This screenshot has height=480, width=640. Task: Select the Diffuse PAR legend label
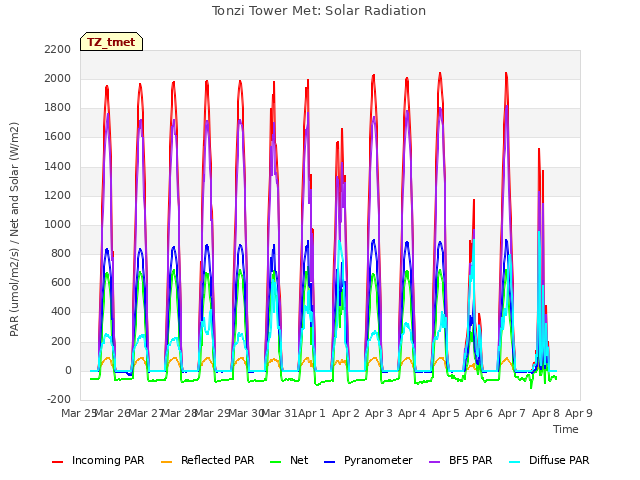click(559, 460)
